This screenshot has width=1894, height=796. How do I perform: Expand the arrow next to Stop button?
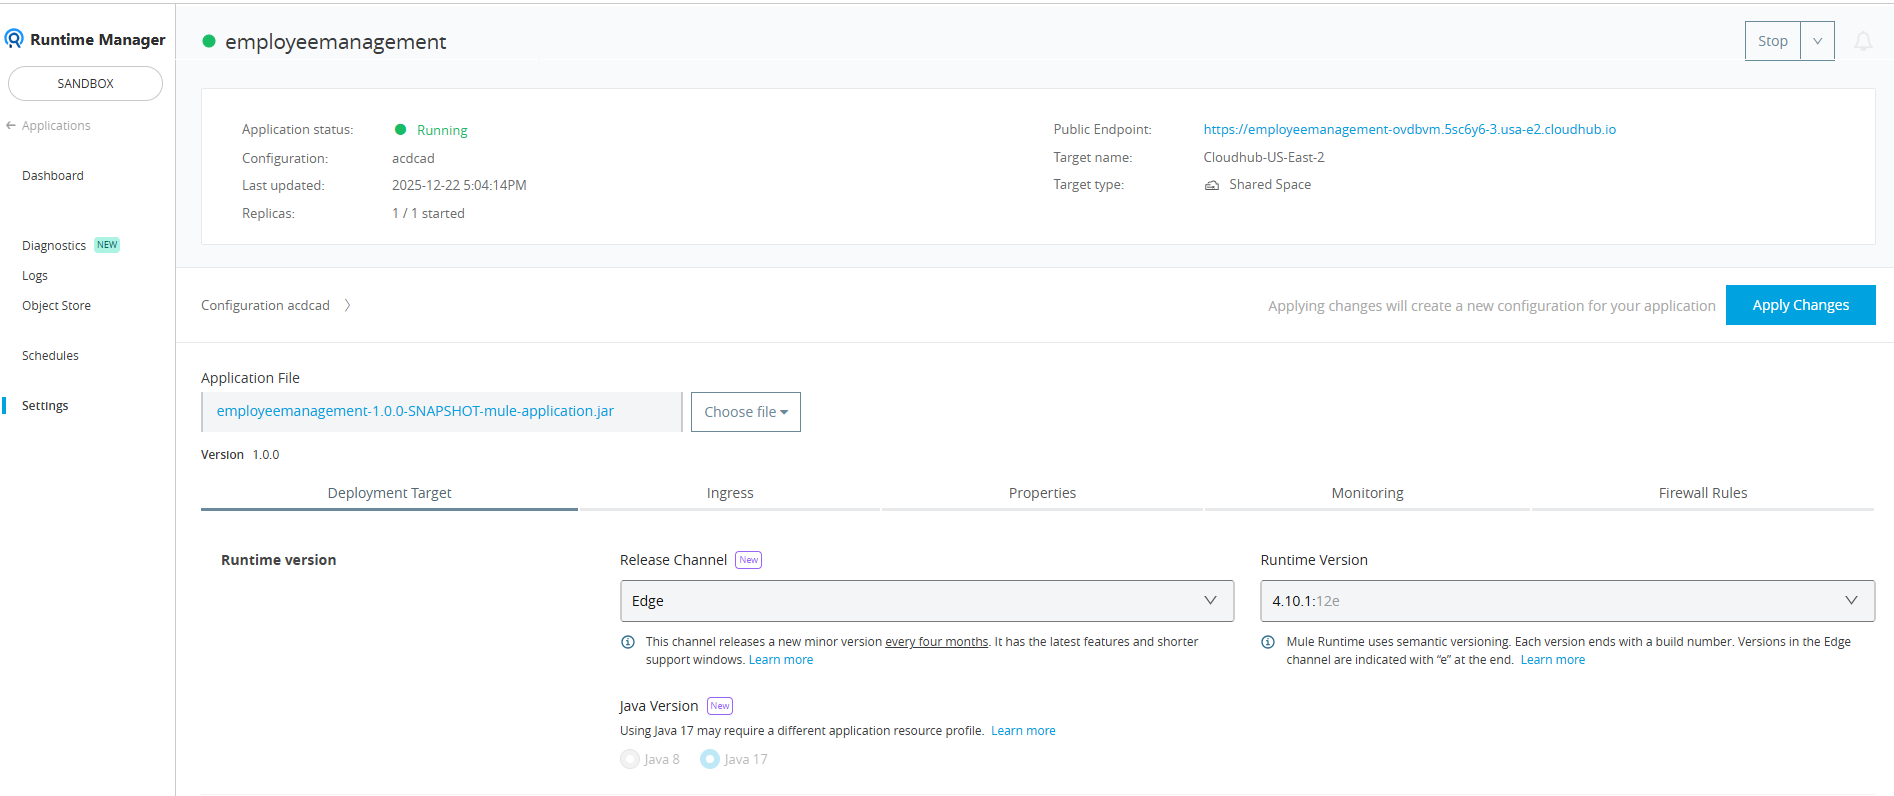tap(1817, 41)
